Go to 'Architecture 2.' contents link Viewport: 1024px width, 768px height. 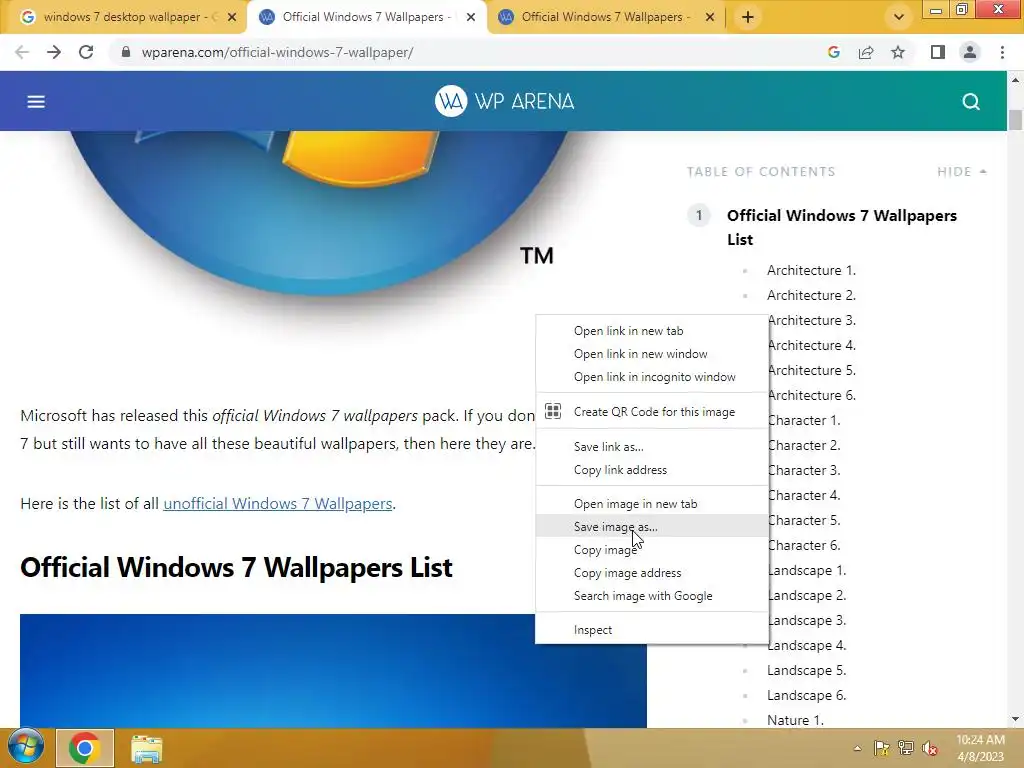[811, 295]
